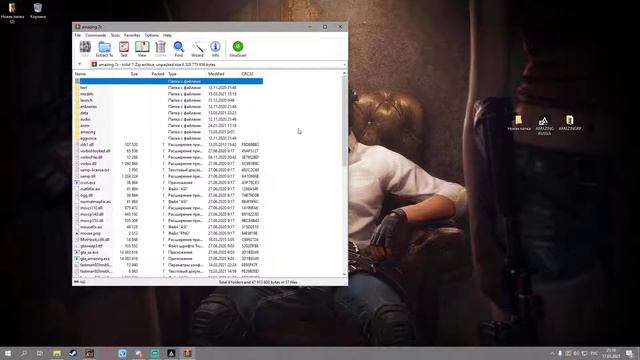Open the Tools menu
The image size is (640, 360).
[x=116, y=36]
